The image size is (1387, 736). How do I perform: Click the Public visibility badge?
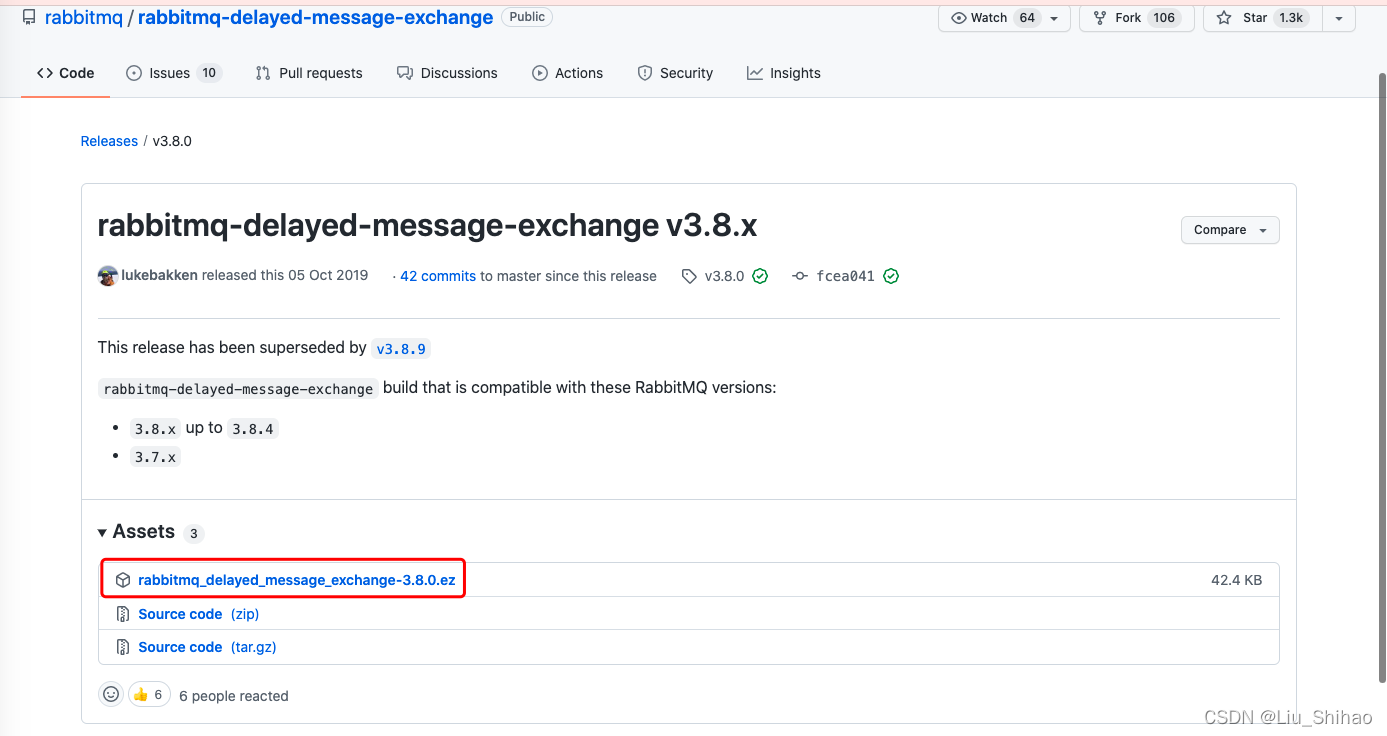click(x=527, y=17)
